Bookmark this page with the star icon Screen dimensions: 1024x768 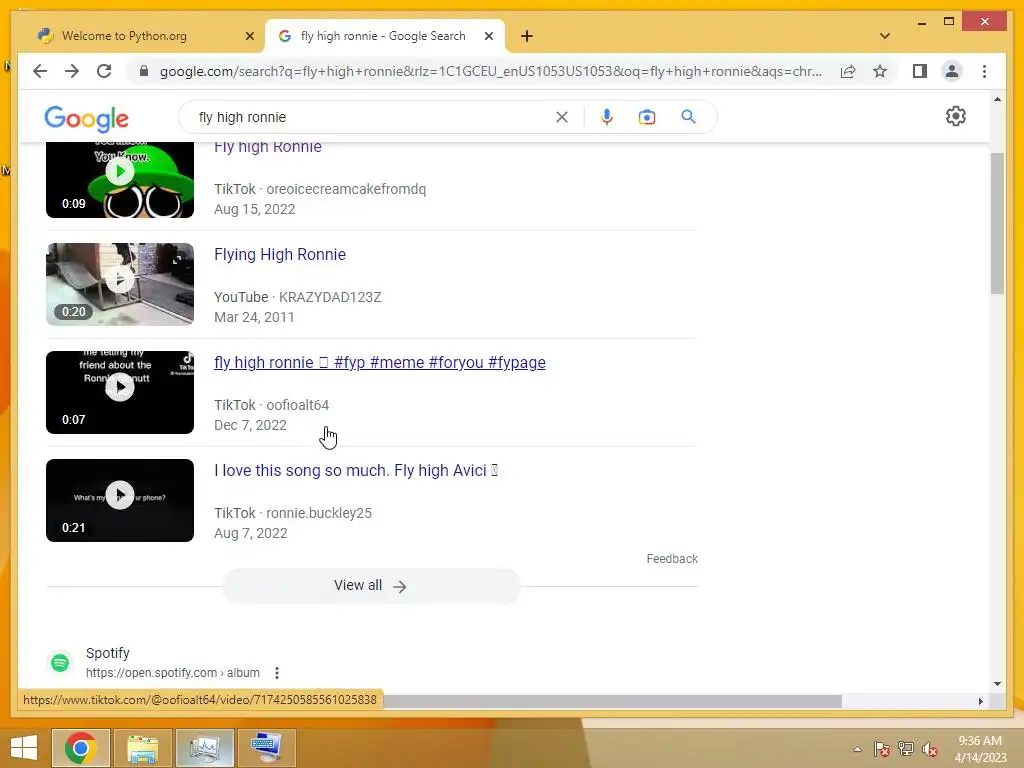[880, 71]
